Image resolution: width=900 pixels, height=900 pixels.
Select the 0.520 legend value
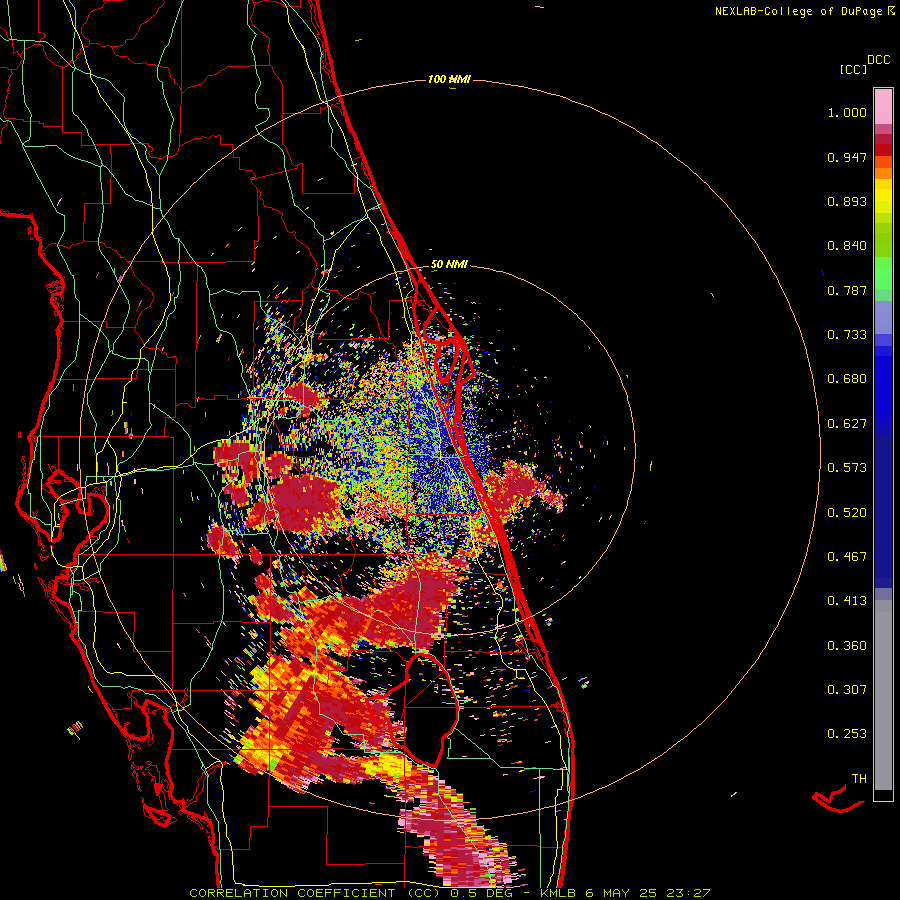[847, 513]
